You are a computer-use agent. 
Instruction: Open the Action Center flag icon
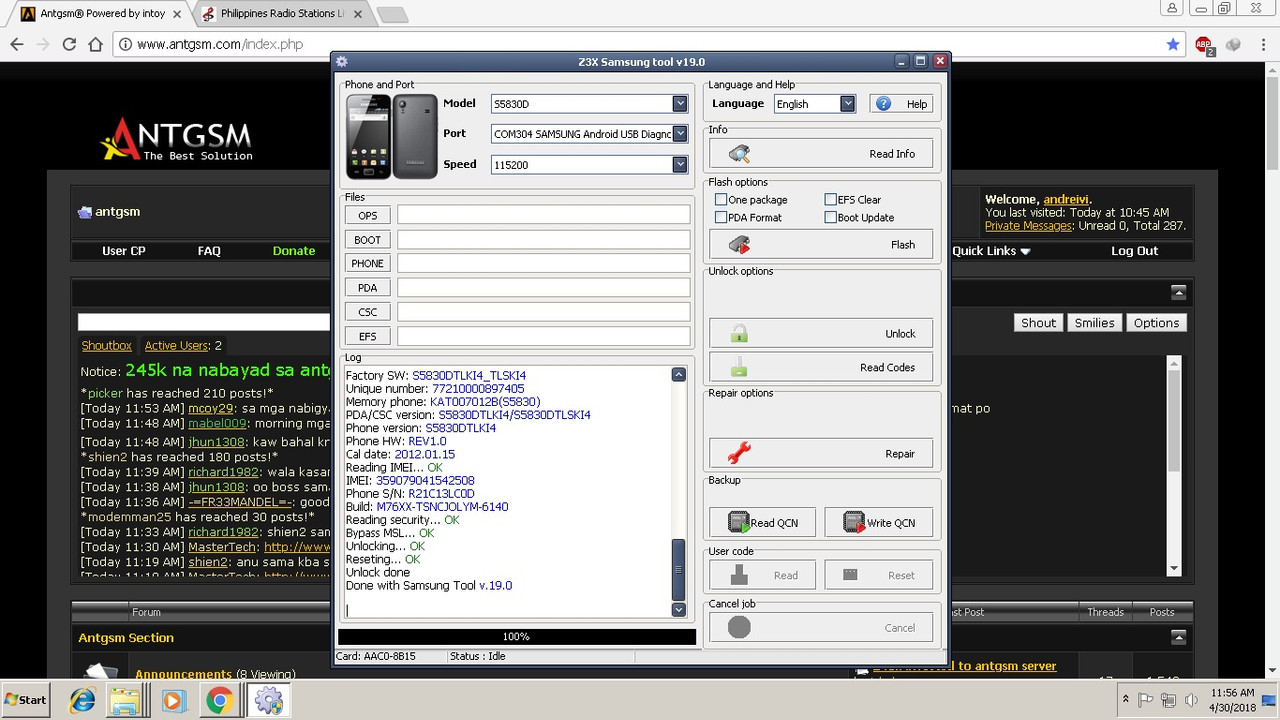1147,700
